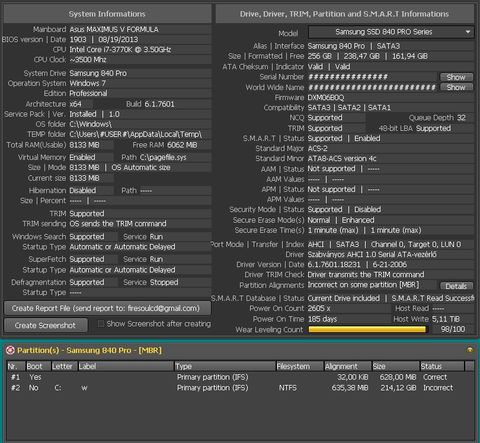Screen dimensions: 480x443
Task: Click the 98/100 wear leveling value
Action: coord(453,329)
